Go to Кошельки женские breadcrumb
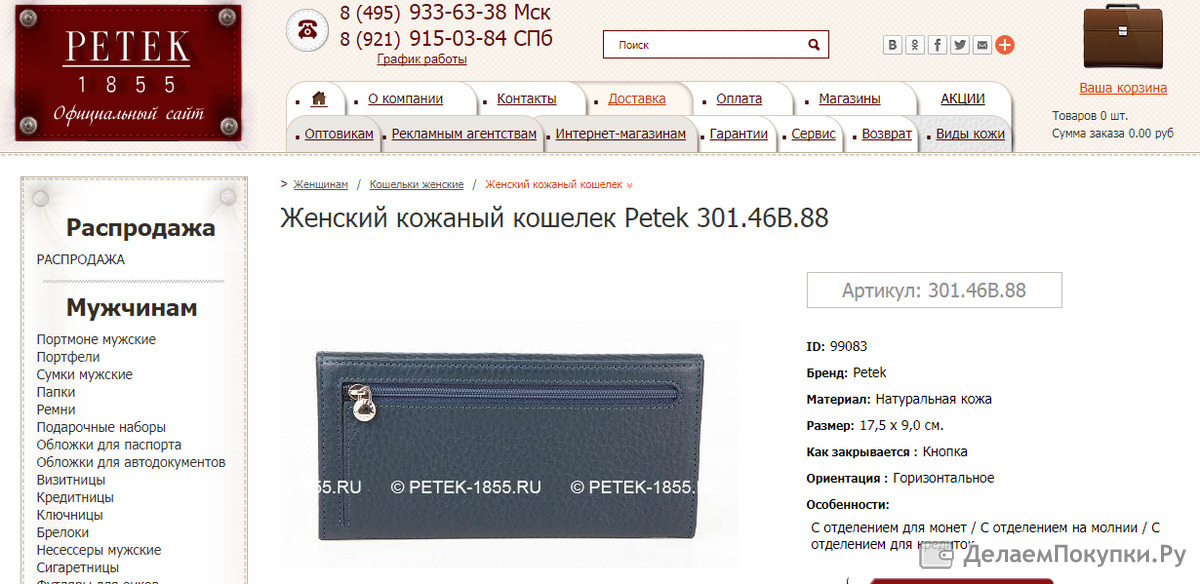This screenshot has width=1200, height=584. click(416, 185)
